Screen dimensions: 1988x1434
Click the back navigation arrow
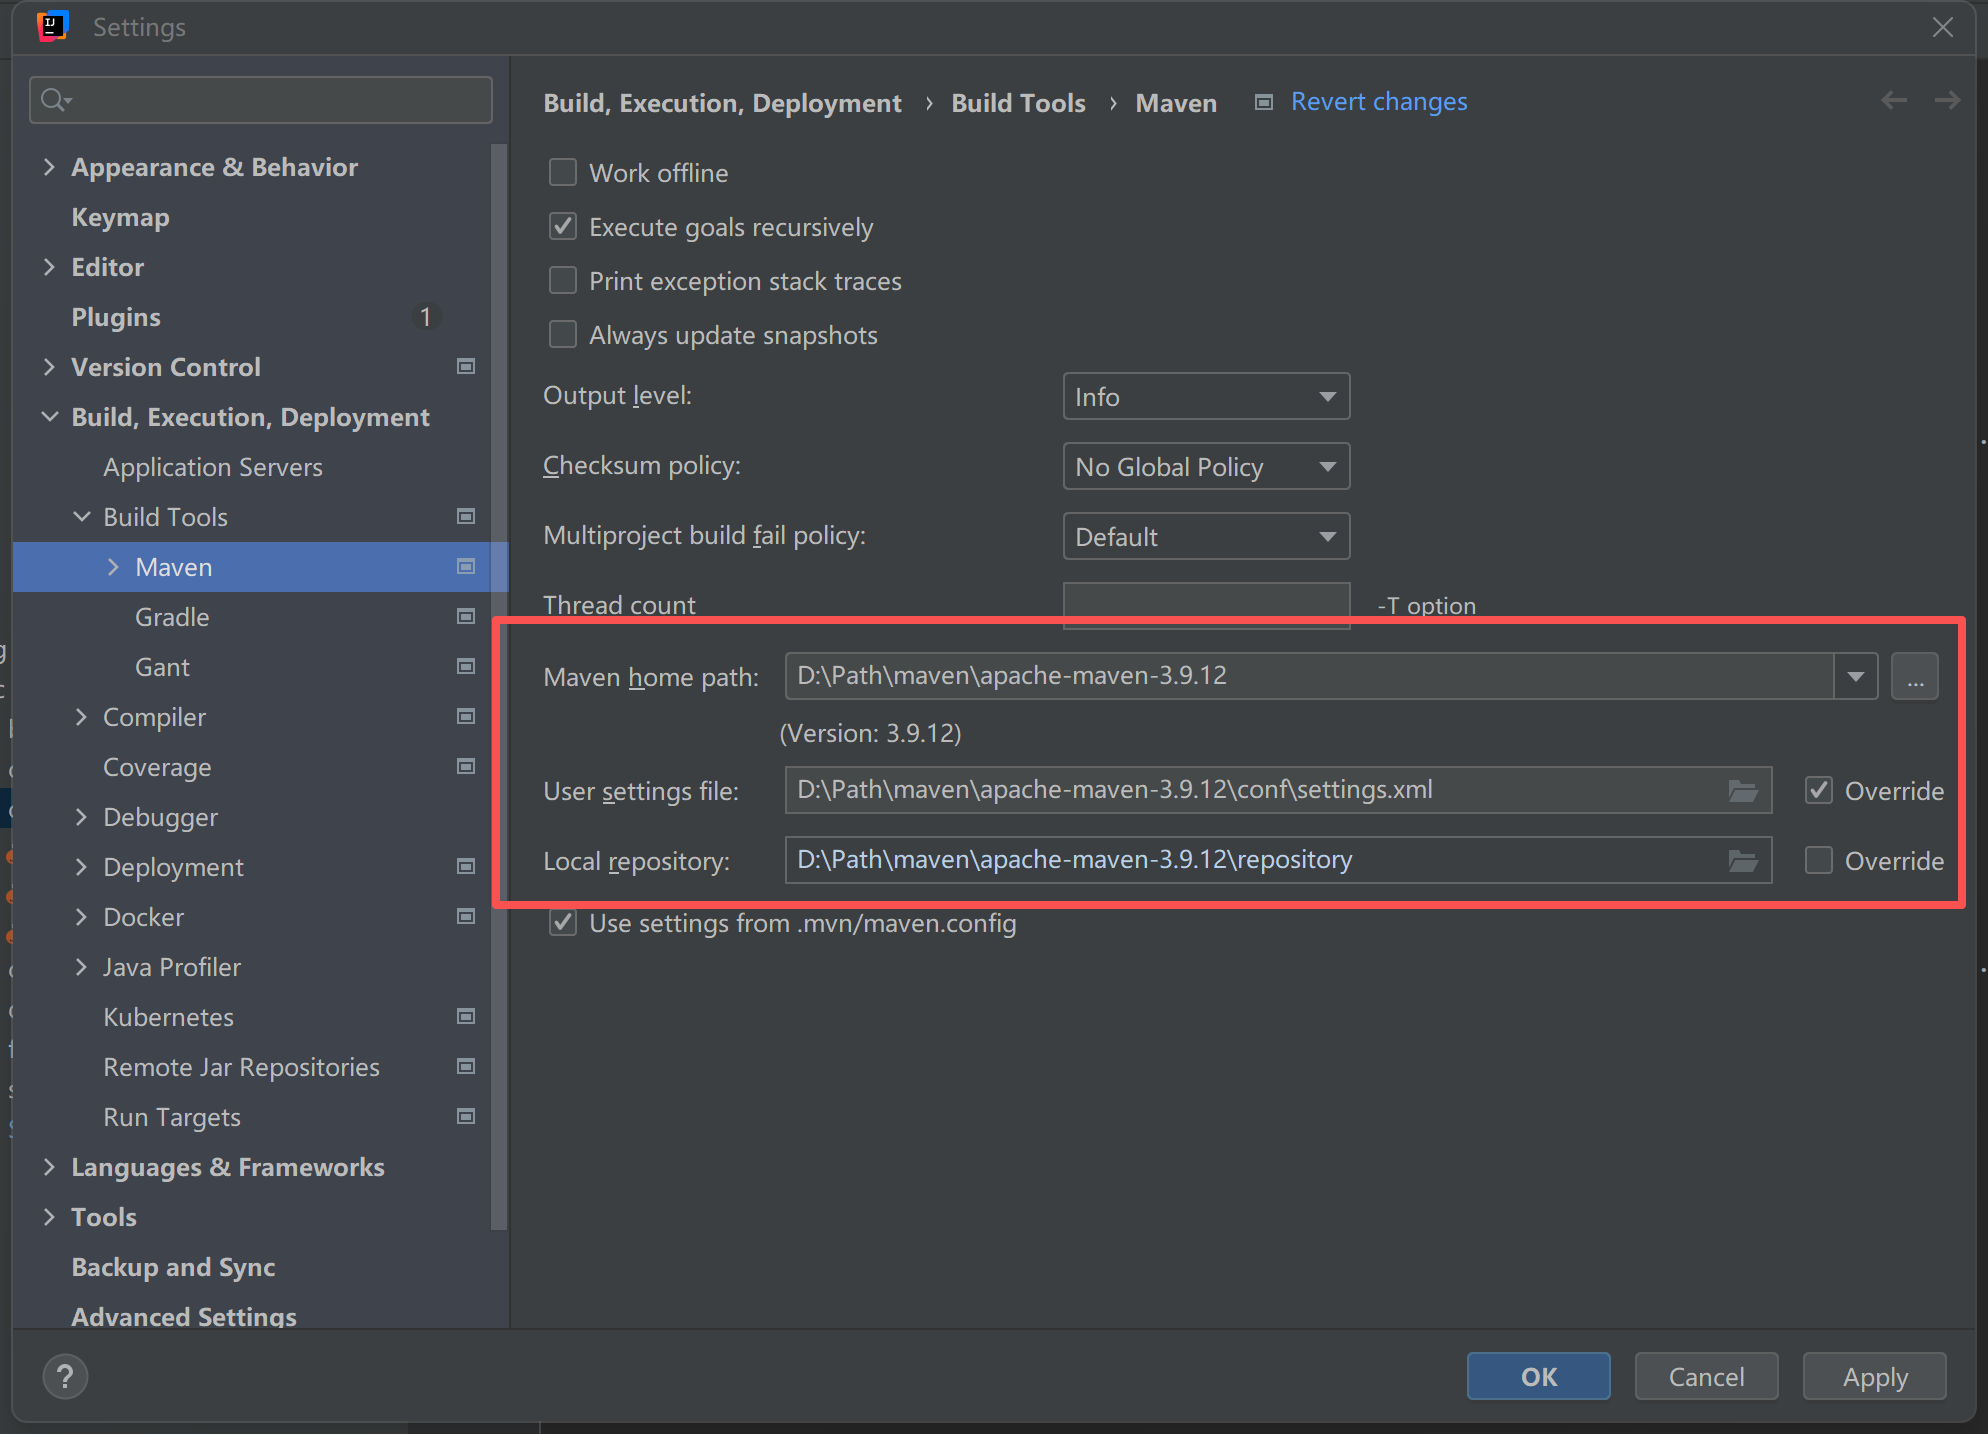(1893, 100)
